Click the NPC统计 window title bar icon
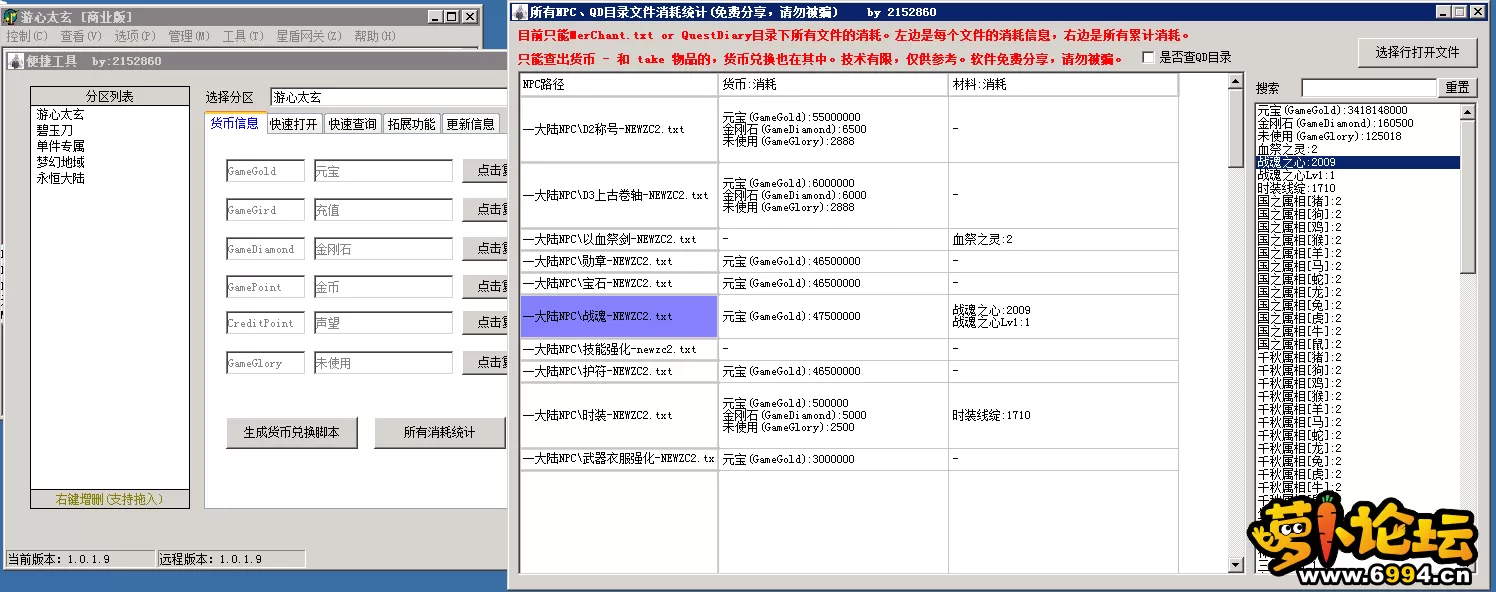The width and height of the screenshot is (1496, 592). pos(518,12)
